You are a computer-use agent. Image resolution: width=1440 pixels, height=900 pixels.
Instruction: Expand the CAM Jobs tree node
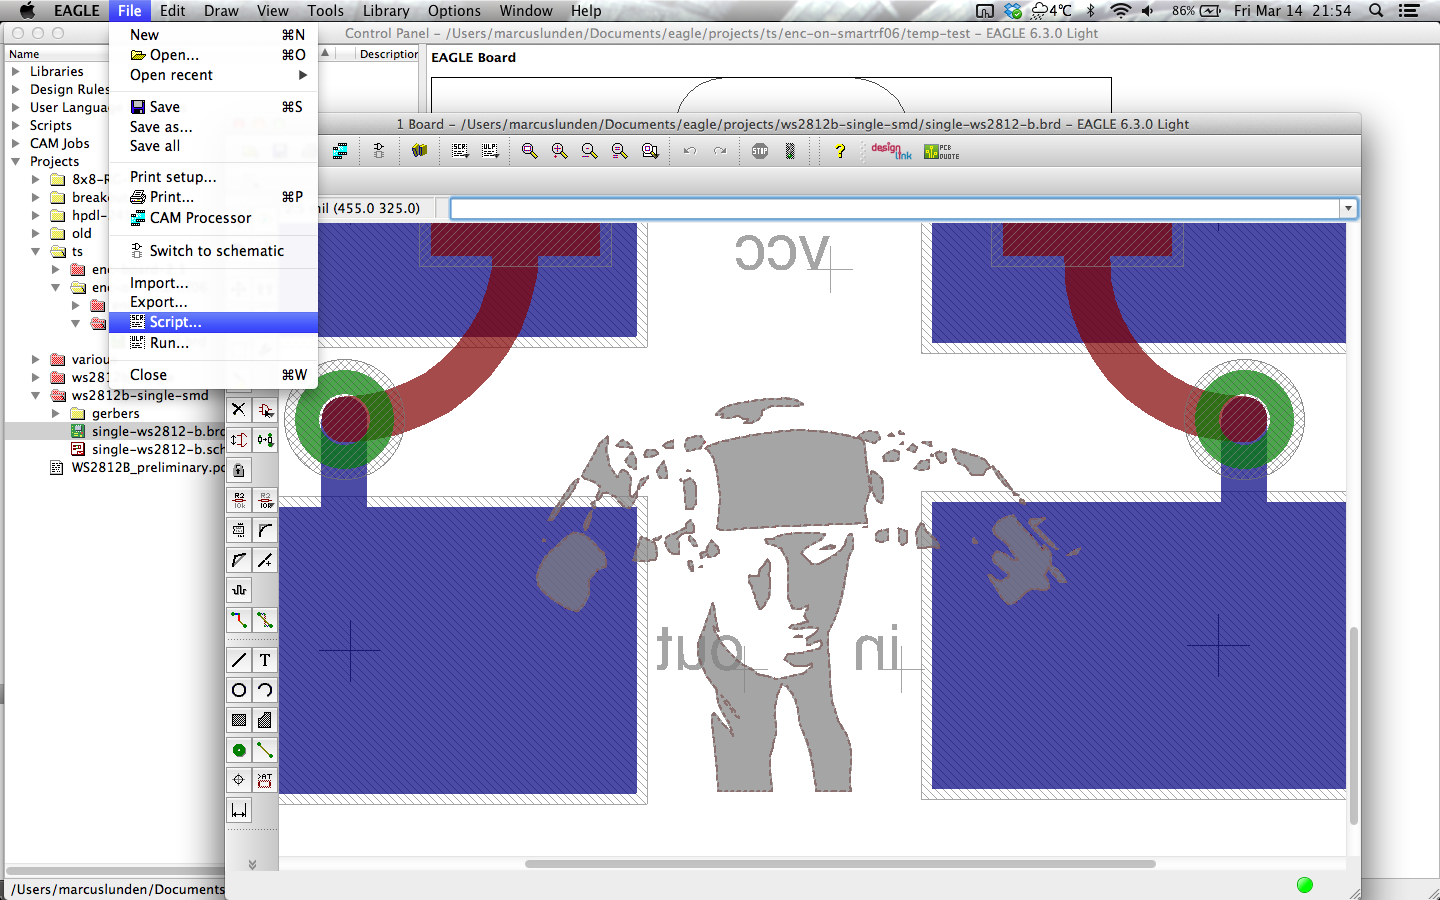[15, 143]
